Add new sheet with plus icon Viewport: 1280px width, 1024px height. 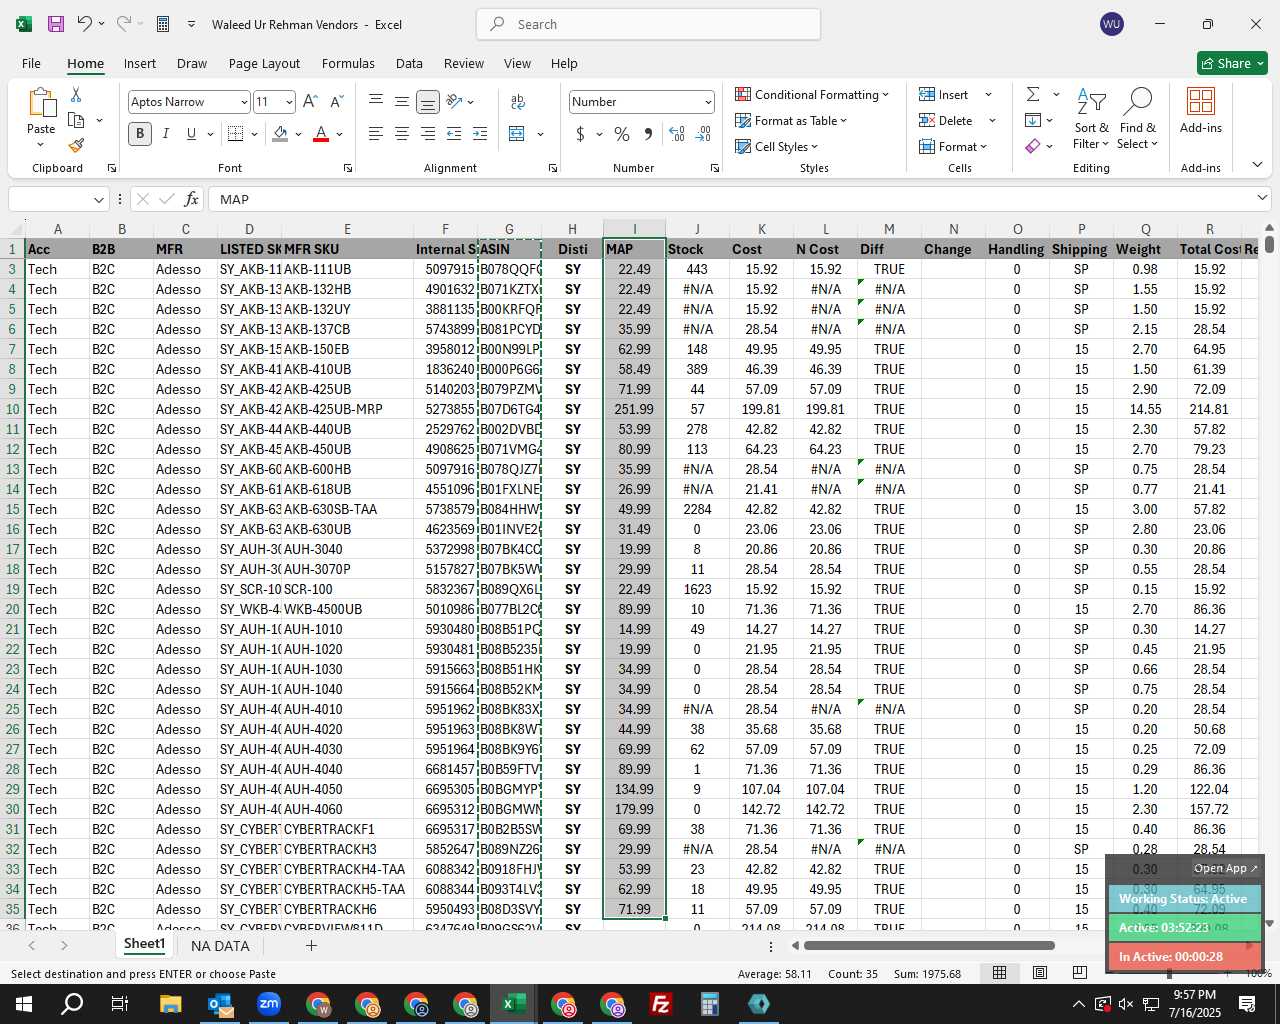[311, 945]
